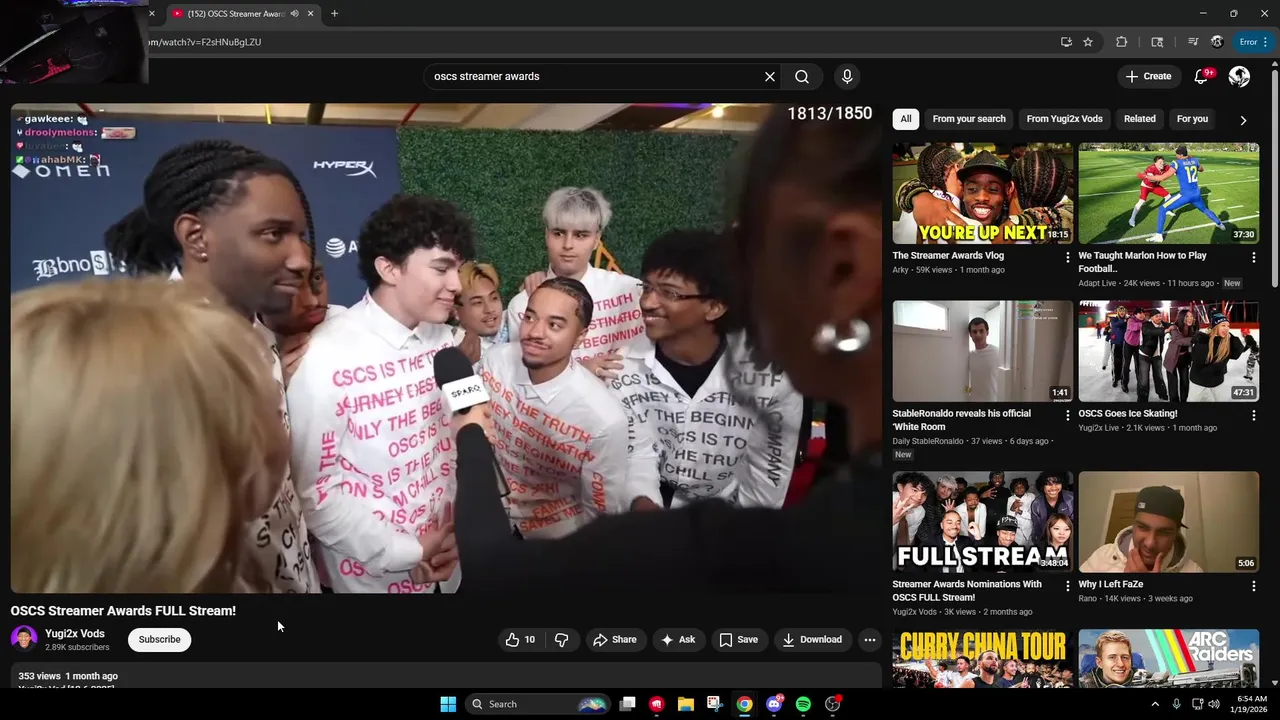The width and height of the screenshot is (1280, 720).
Task: Open the more actions menu below the video
Action: click(x=870, y=640)
